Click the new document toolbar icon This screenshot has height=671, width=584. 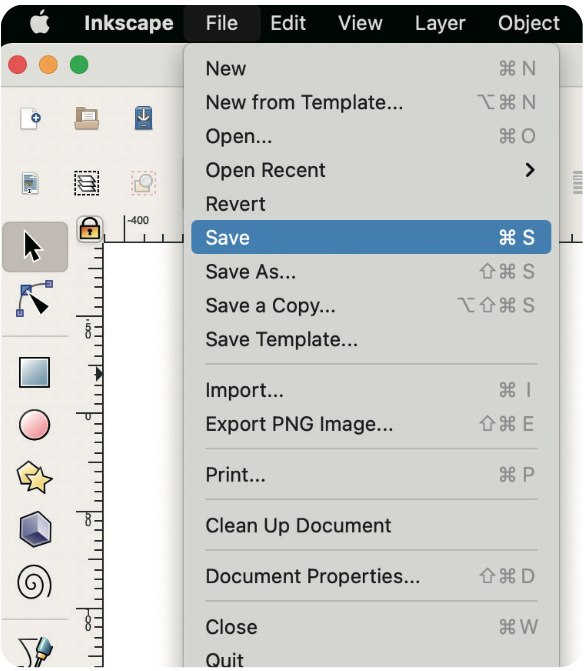coord(30,118)
